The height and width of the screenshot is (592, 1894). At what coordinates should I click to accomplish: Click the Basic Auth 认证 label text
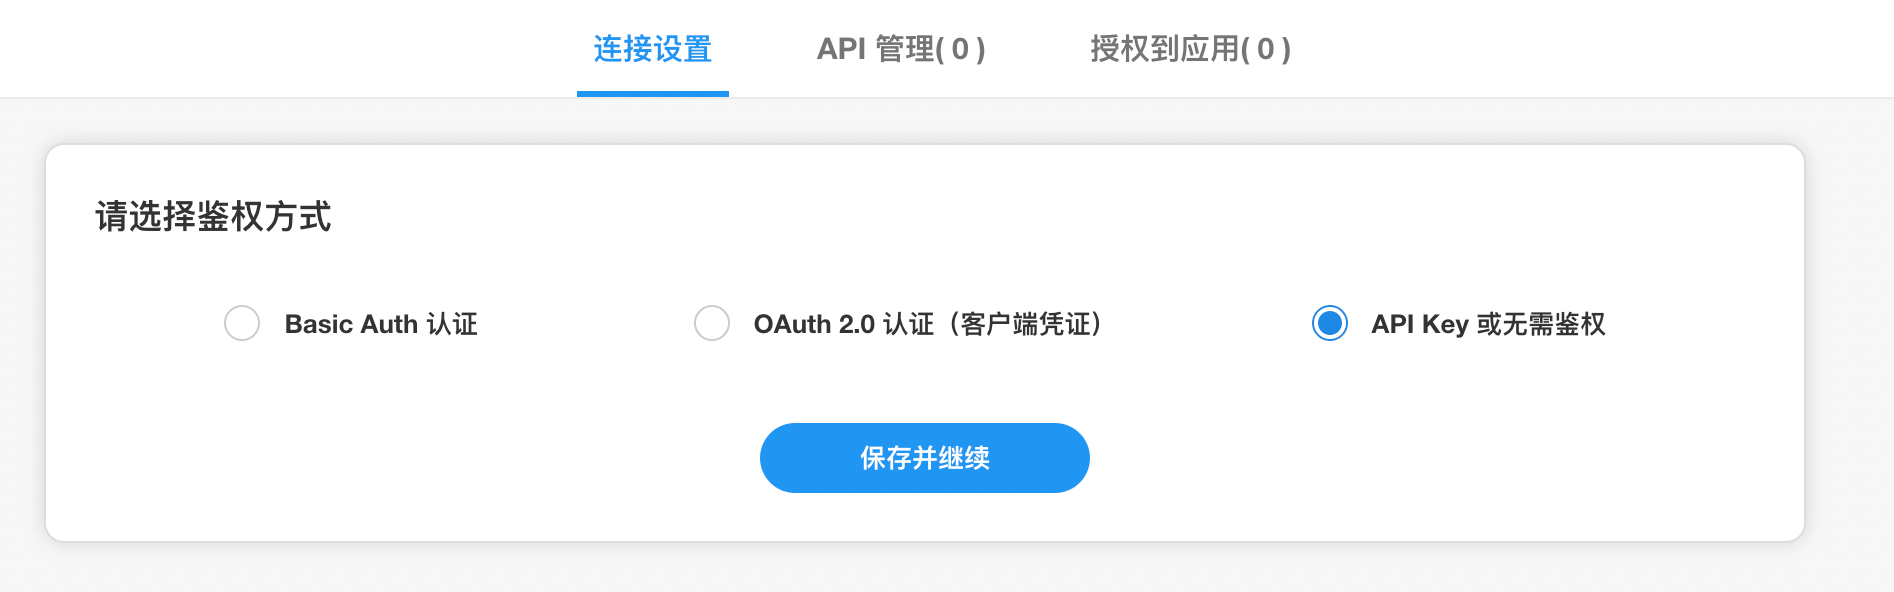coord(380,324)
